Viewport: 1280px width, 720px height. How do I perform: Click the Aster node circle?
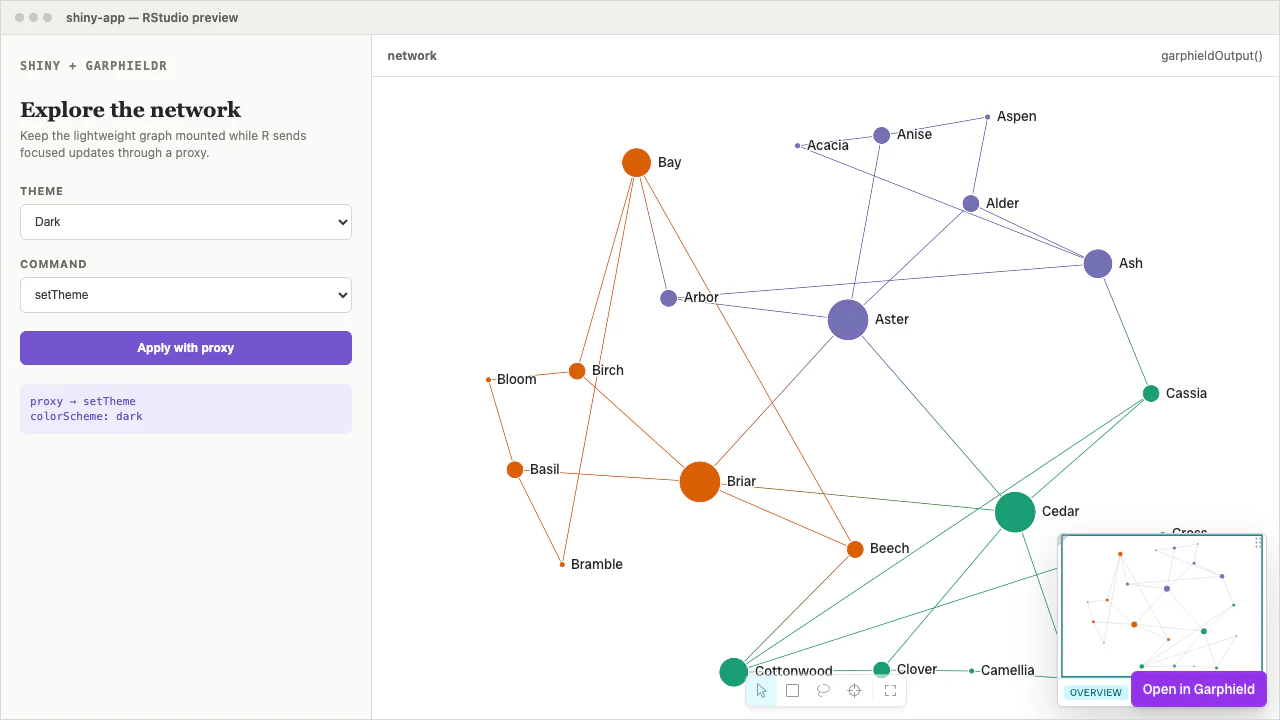(848, 320)
